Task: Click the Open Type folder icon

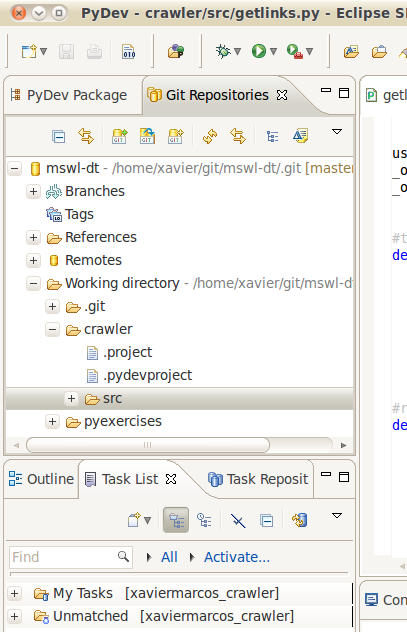Action: pos(351,52)
